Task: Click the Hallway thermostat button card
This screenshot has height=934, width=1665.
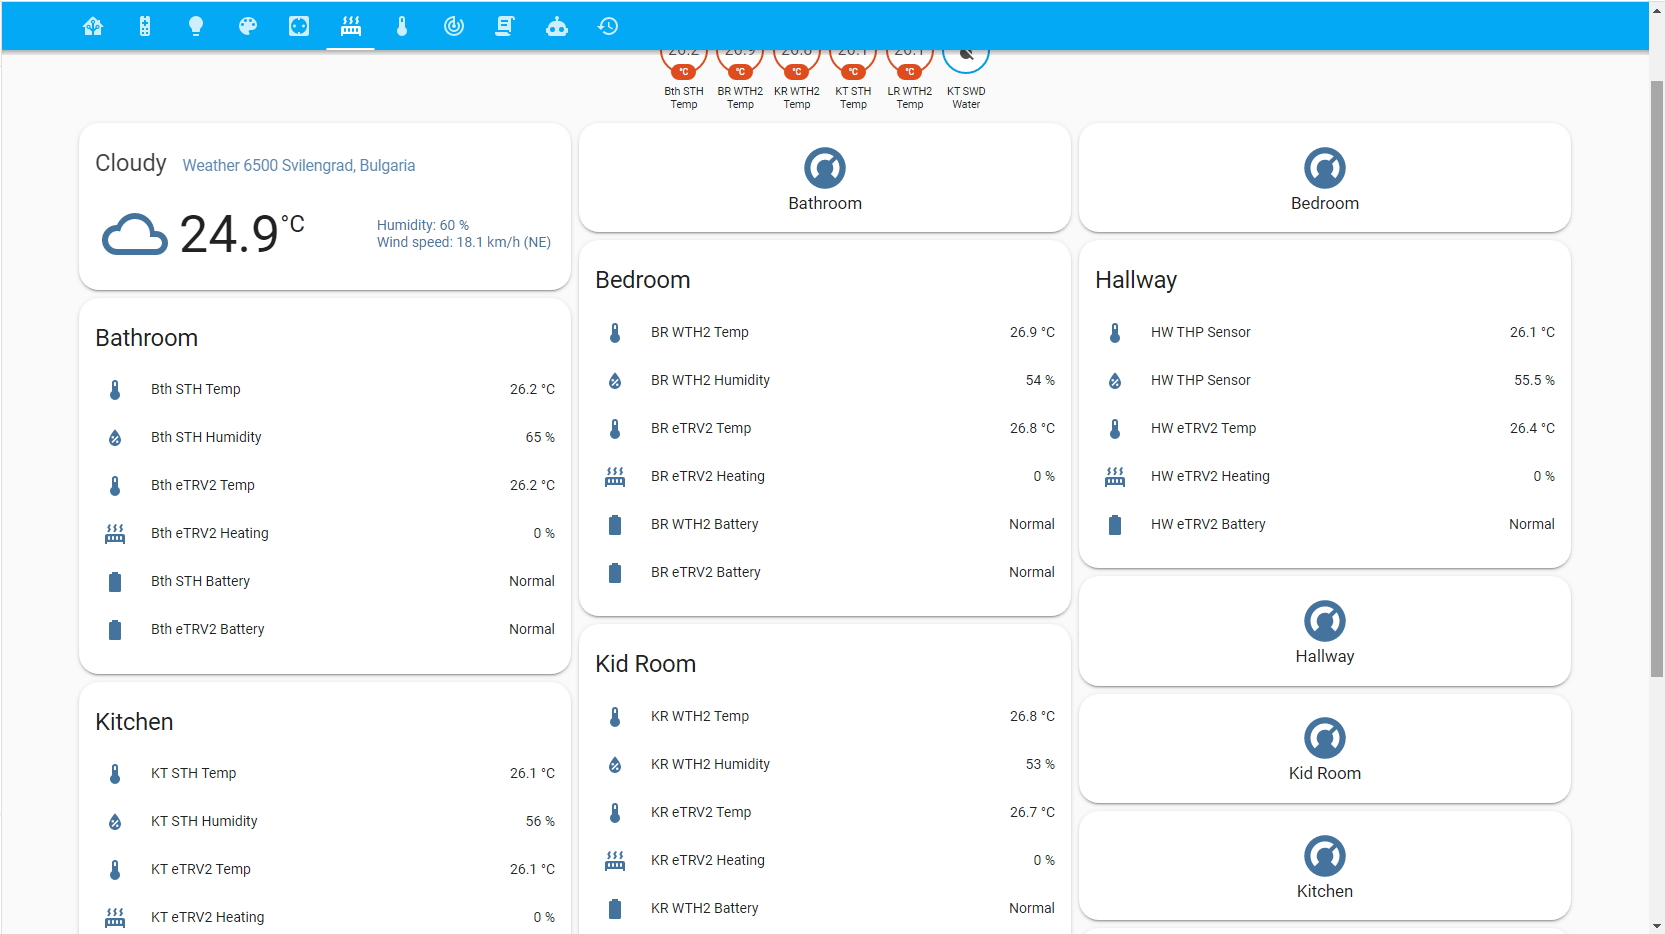Action: (1324, 632)
